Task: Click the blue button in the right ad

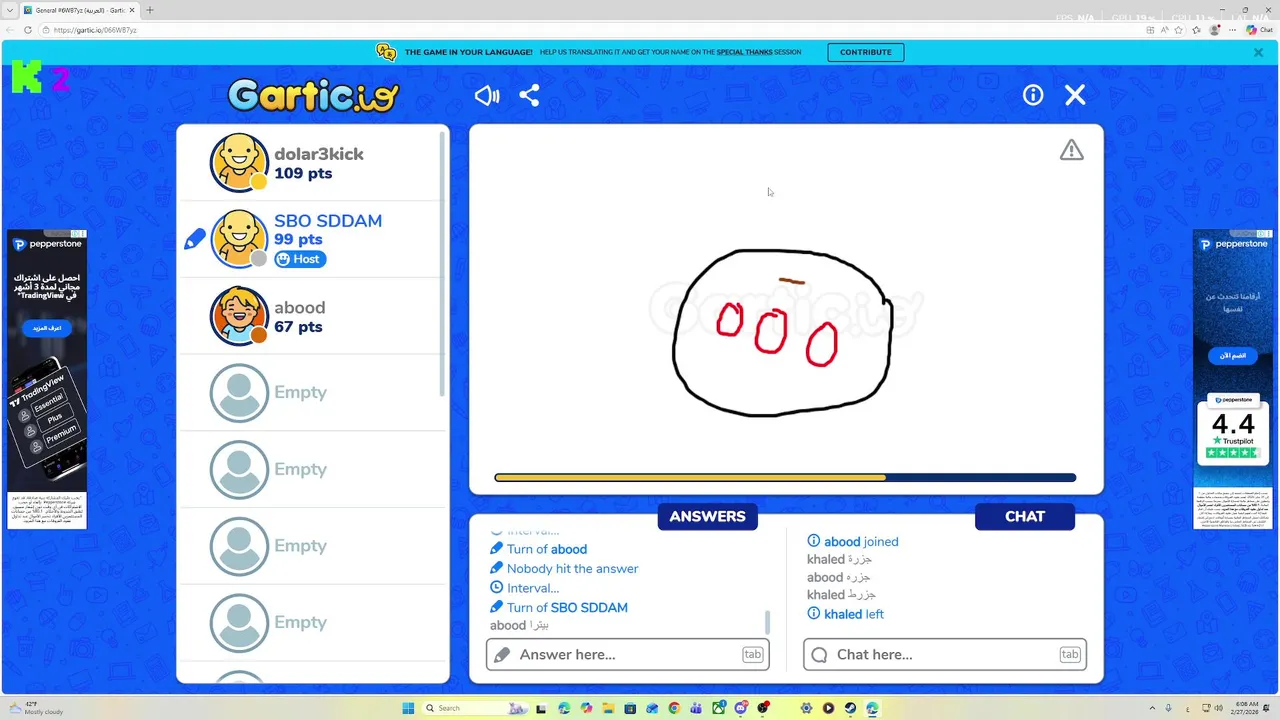Action: tap(1232, 356)
